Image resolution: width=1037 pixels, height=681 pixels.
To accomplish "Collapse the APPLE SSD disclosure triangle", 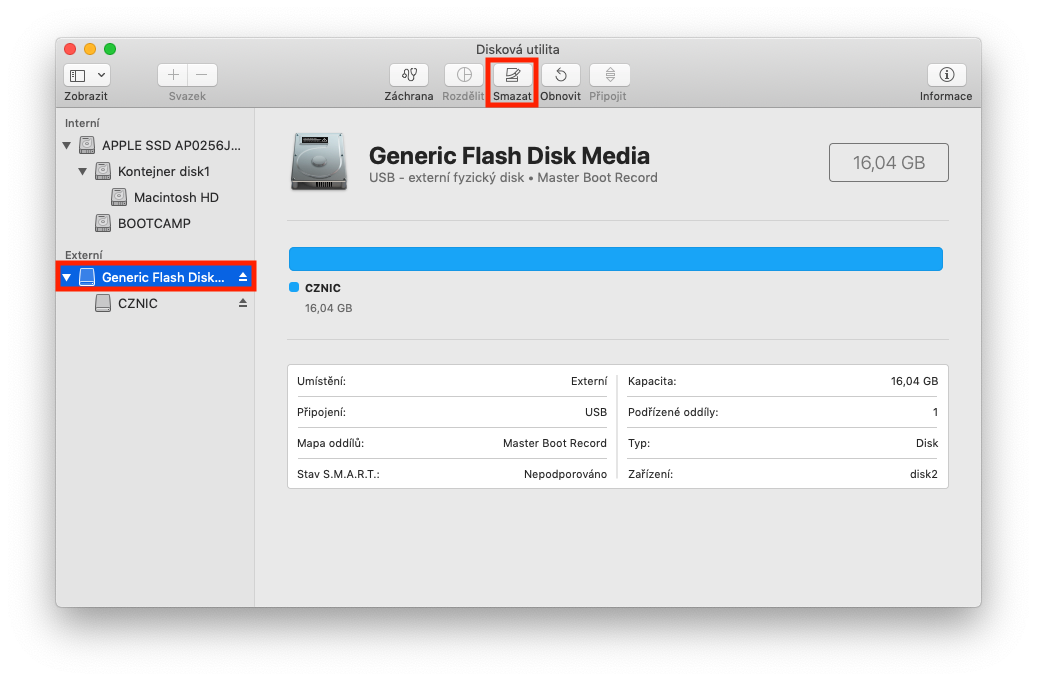I will [67, 145].
